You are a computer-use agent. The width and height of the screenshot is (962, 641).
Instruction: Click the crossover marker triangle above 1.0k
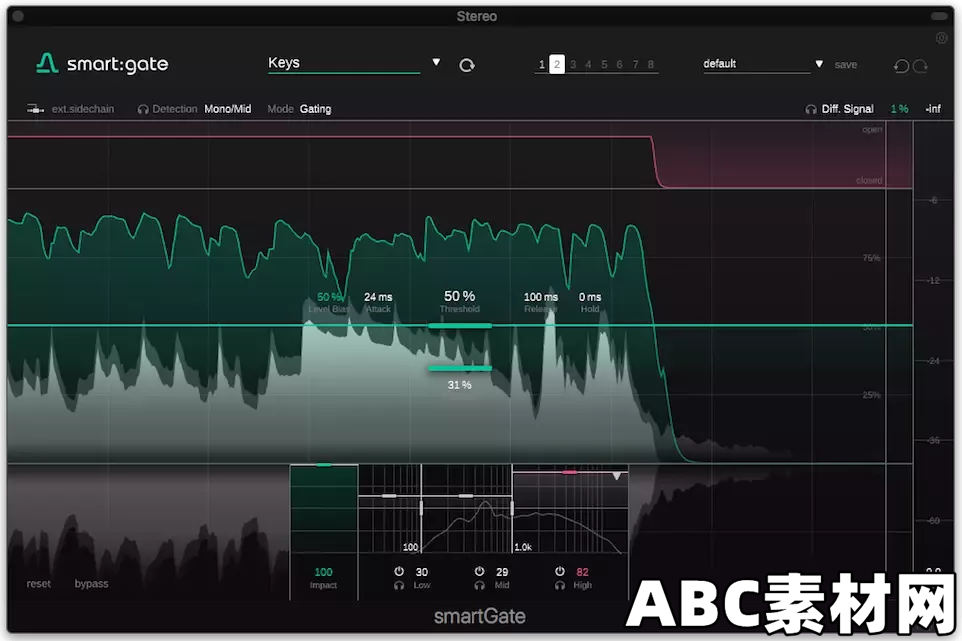[617, 477]
